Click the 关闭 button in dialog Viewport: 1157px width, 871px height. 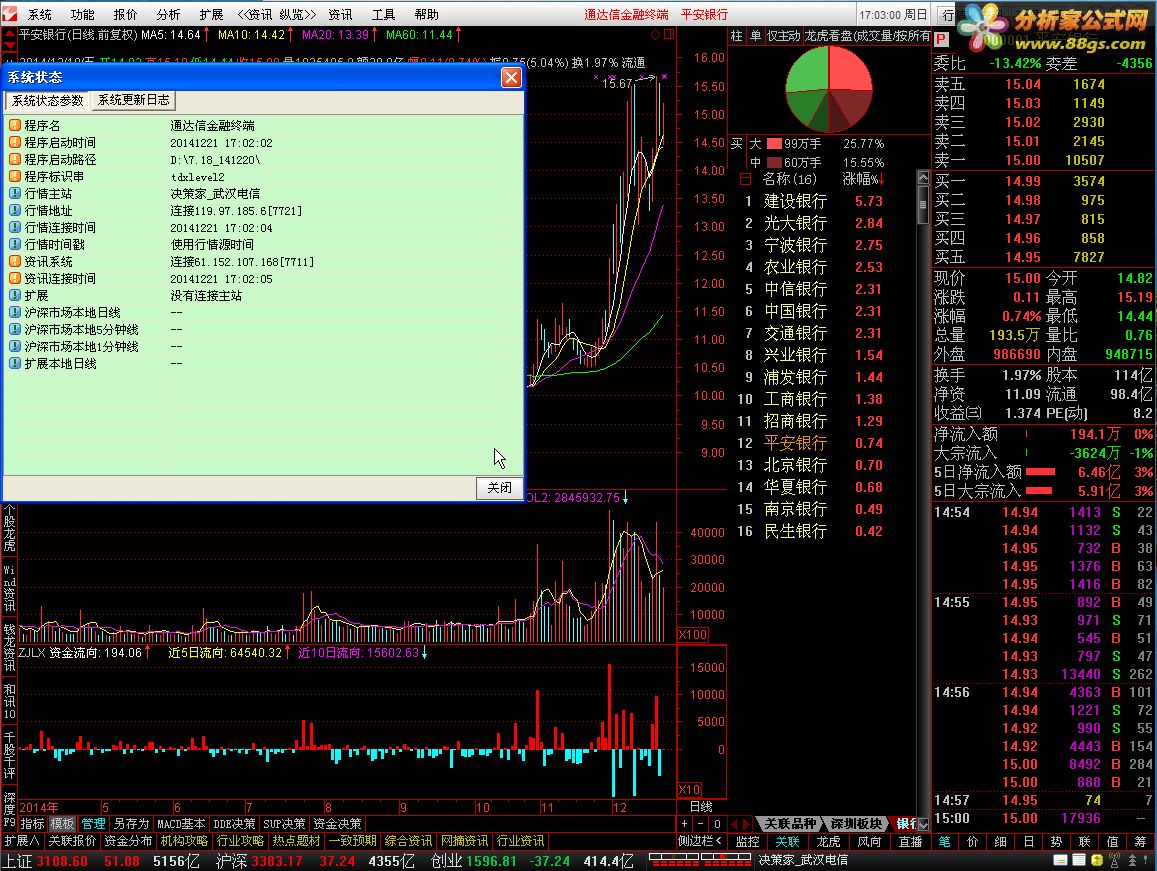[x=500, y=487]
